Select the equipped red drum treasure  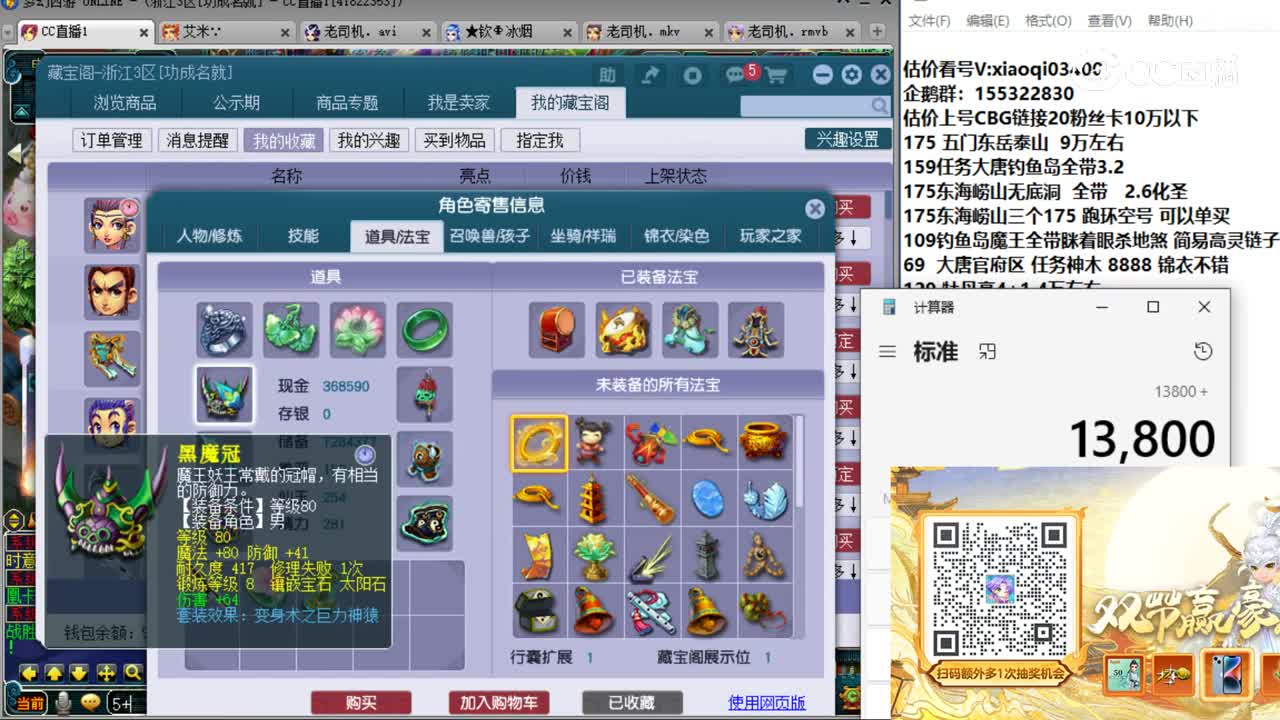click(x=557, y=330)
